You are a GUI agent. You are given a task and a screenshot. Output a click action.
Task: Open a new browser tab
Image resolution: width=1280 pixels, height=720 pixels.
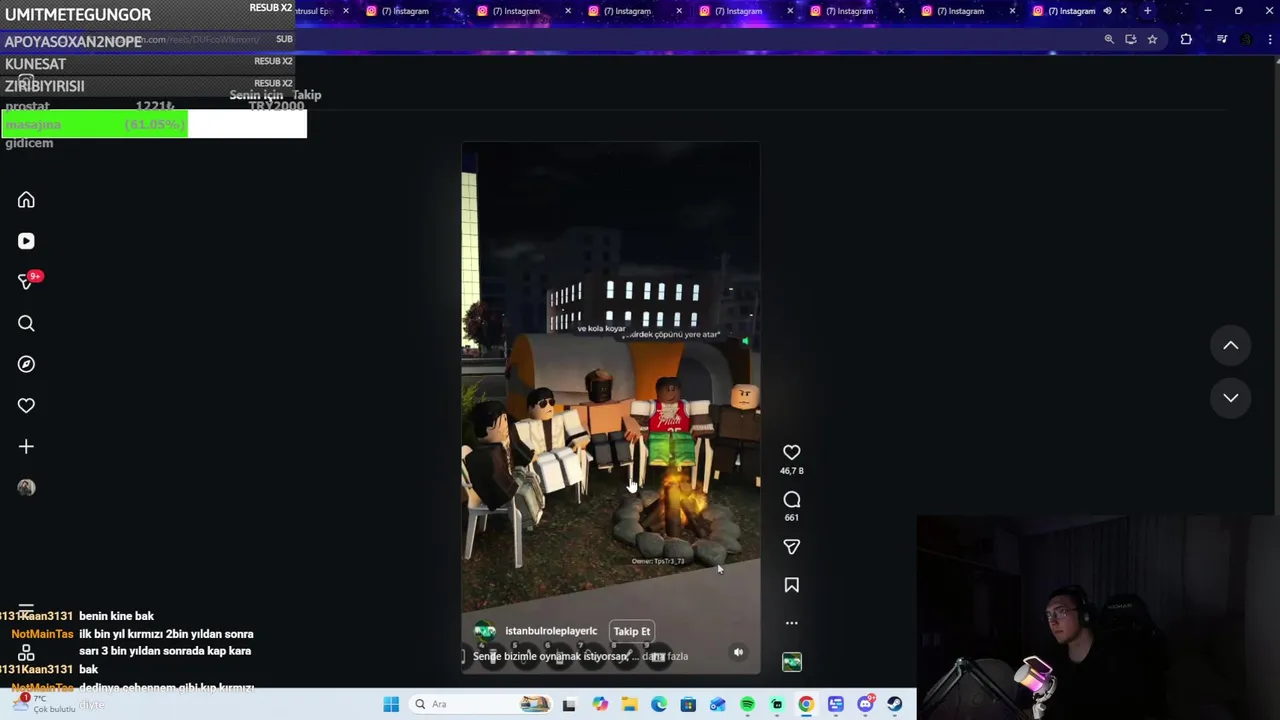coord(1147,11)
